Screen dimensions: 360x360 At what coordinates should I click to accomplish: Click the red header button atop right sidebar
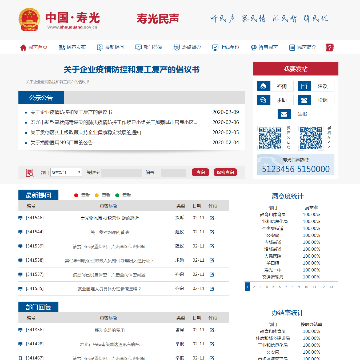click(295, 69)
